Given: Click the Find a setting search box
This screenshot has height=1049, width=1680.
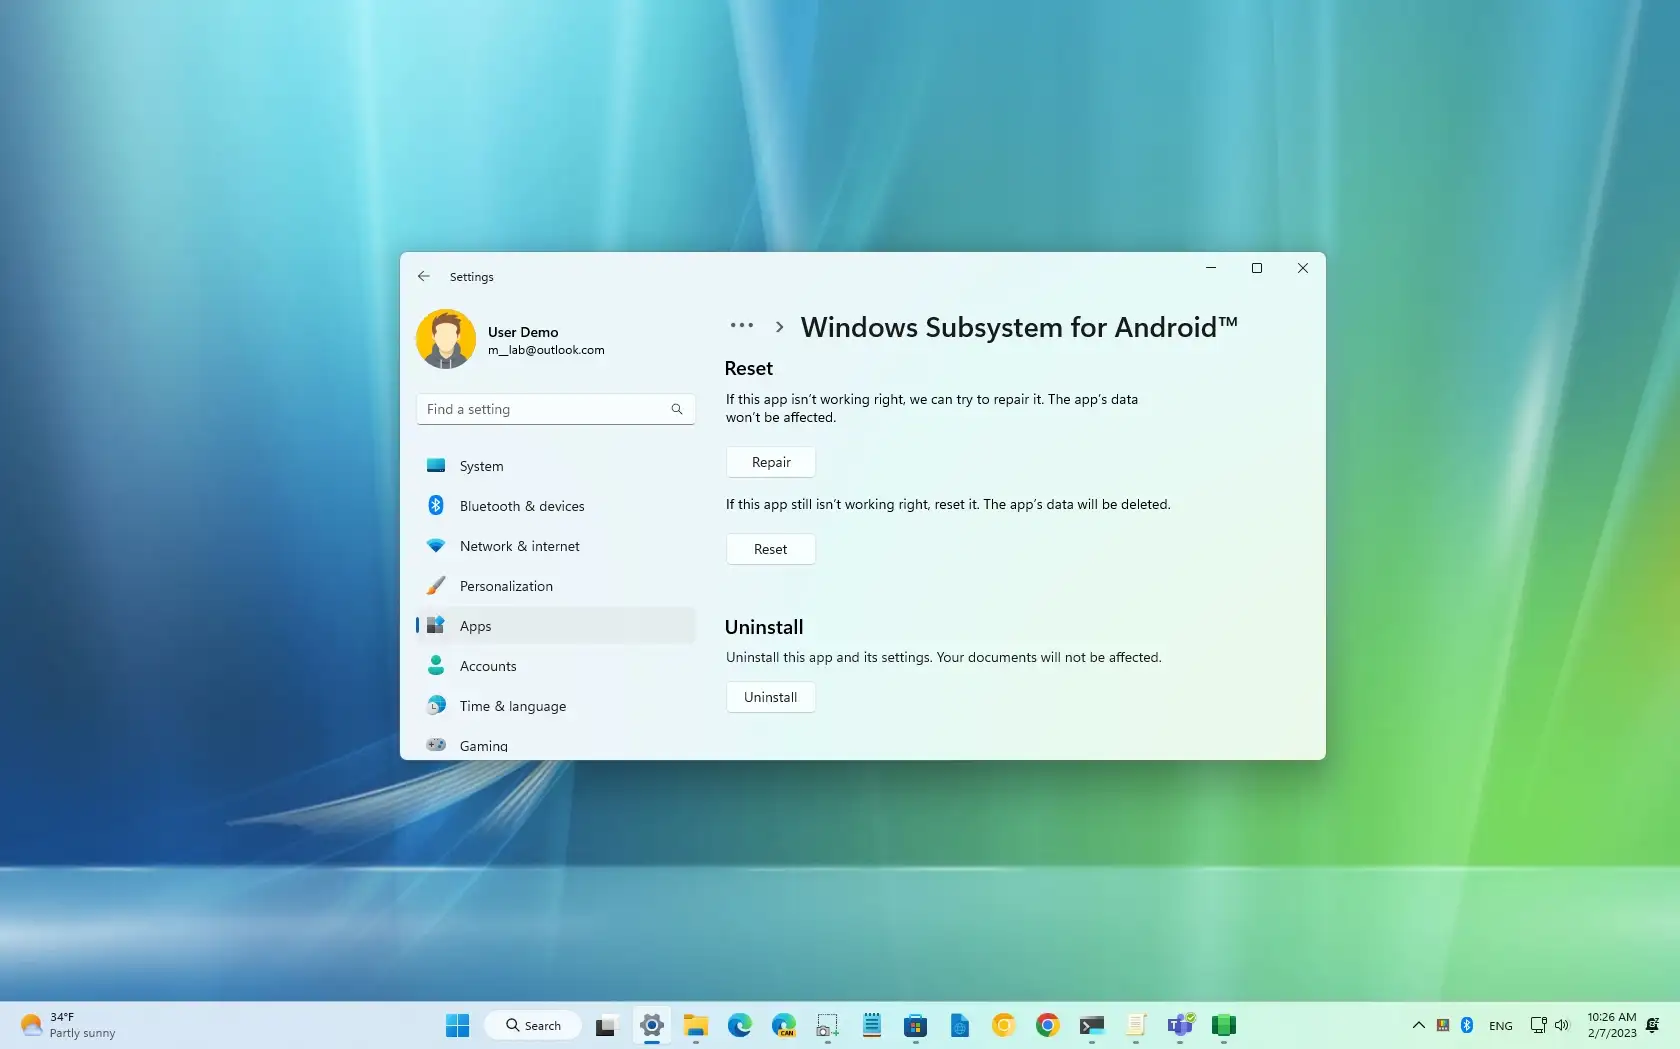Looking at the screenshot, I should [x=555, y=409].
